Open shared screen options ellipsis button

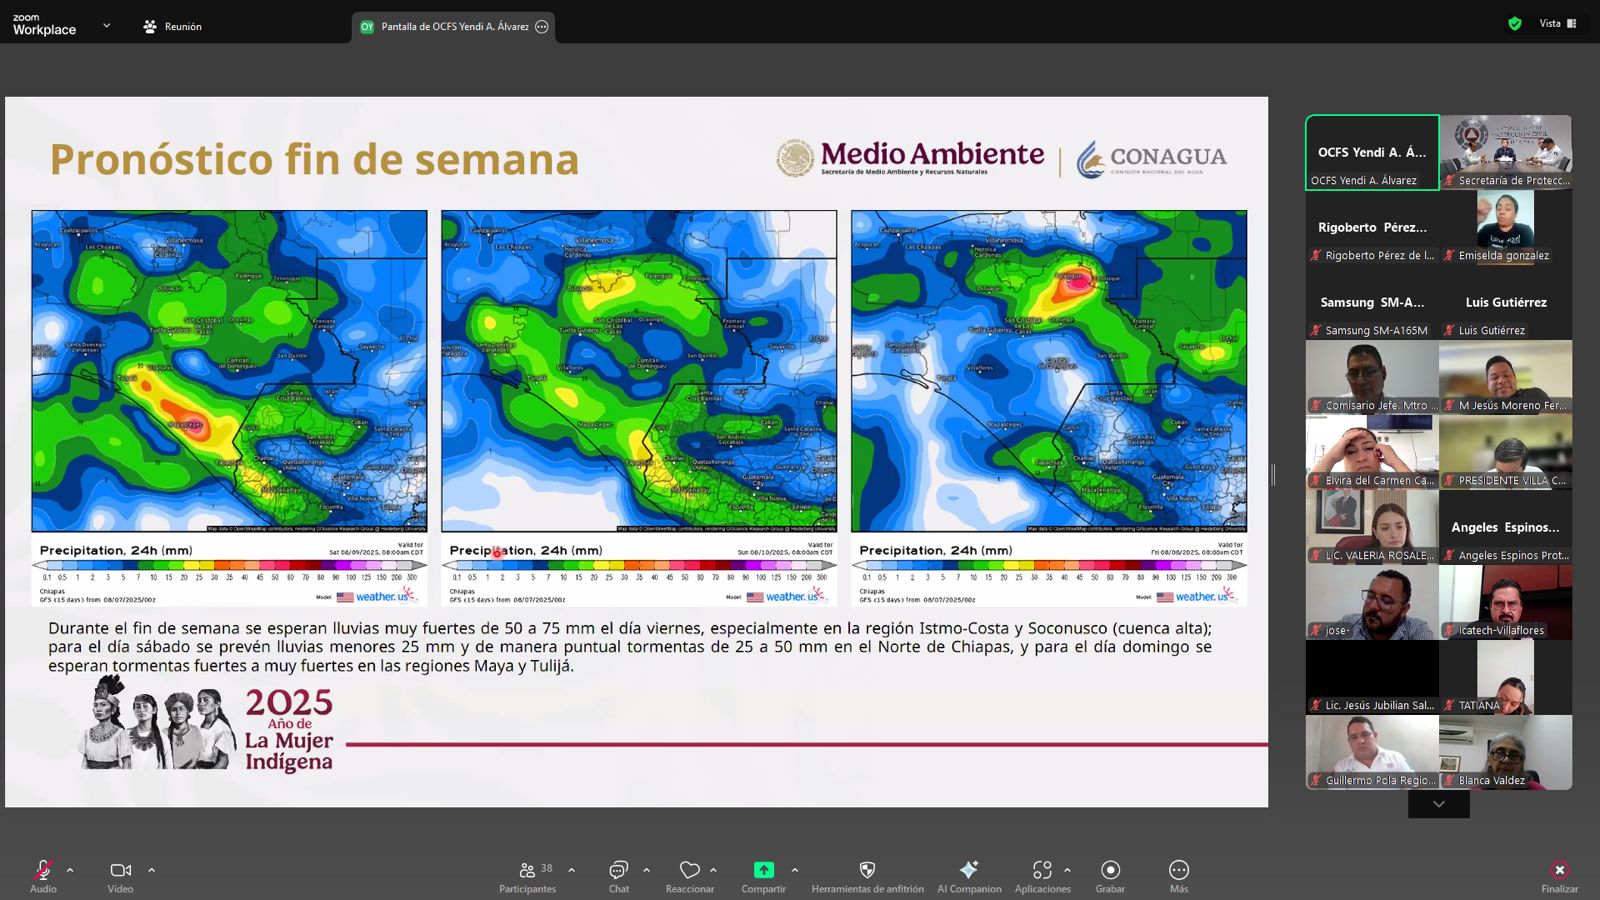pyautogui.click(x=542, y=27)
